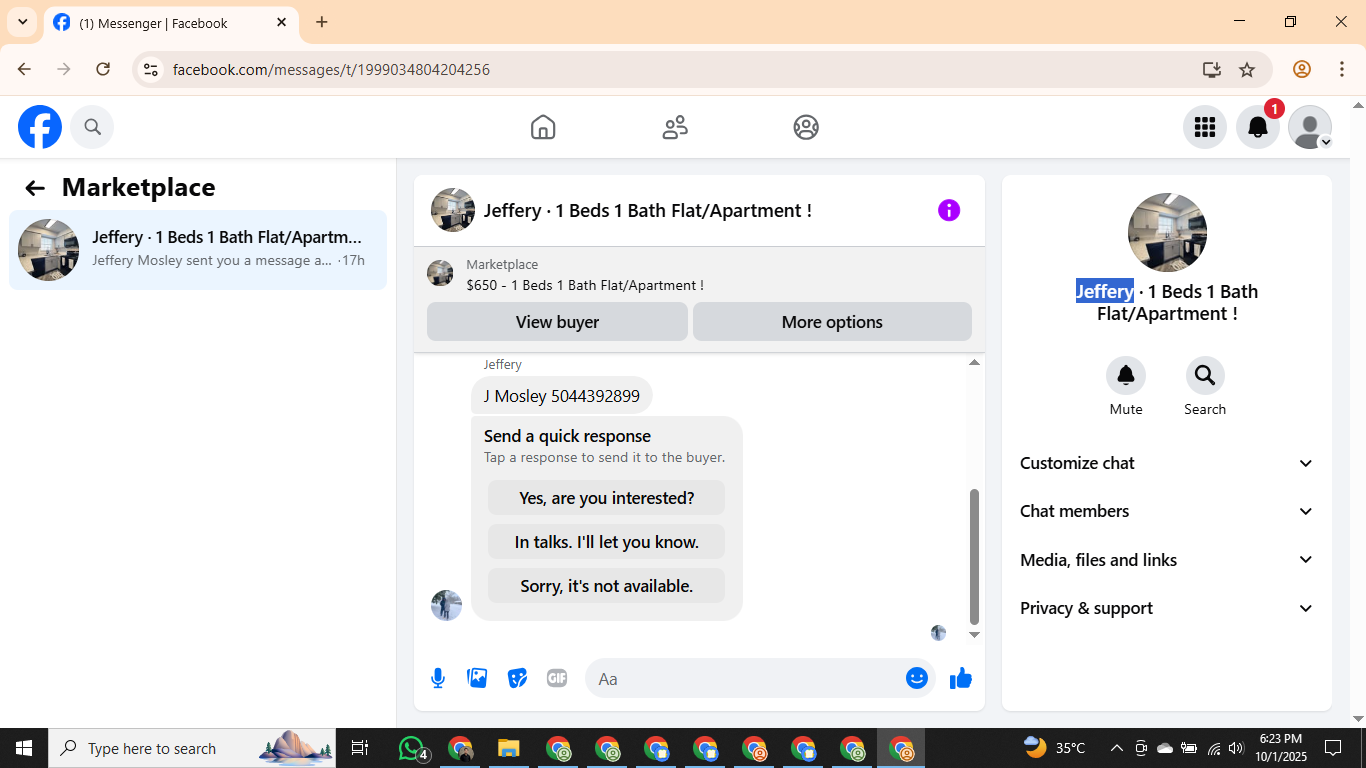The width and height of the screenshot is (1366, 768).
Task: Go back in browser history
Action: click(24, 69)
